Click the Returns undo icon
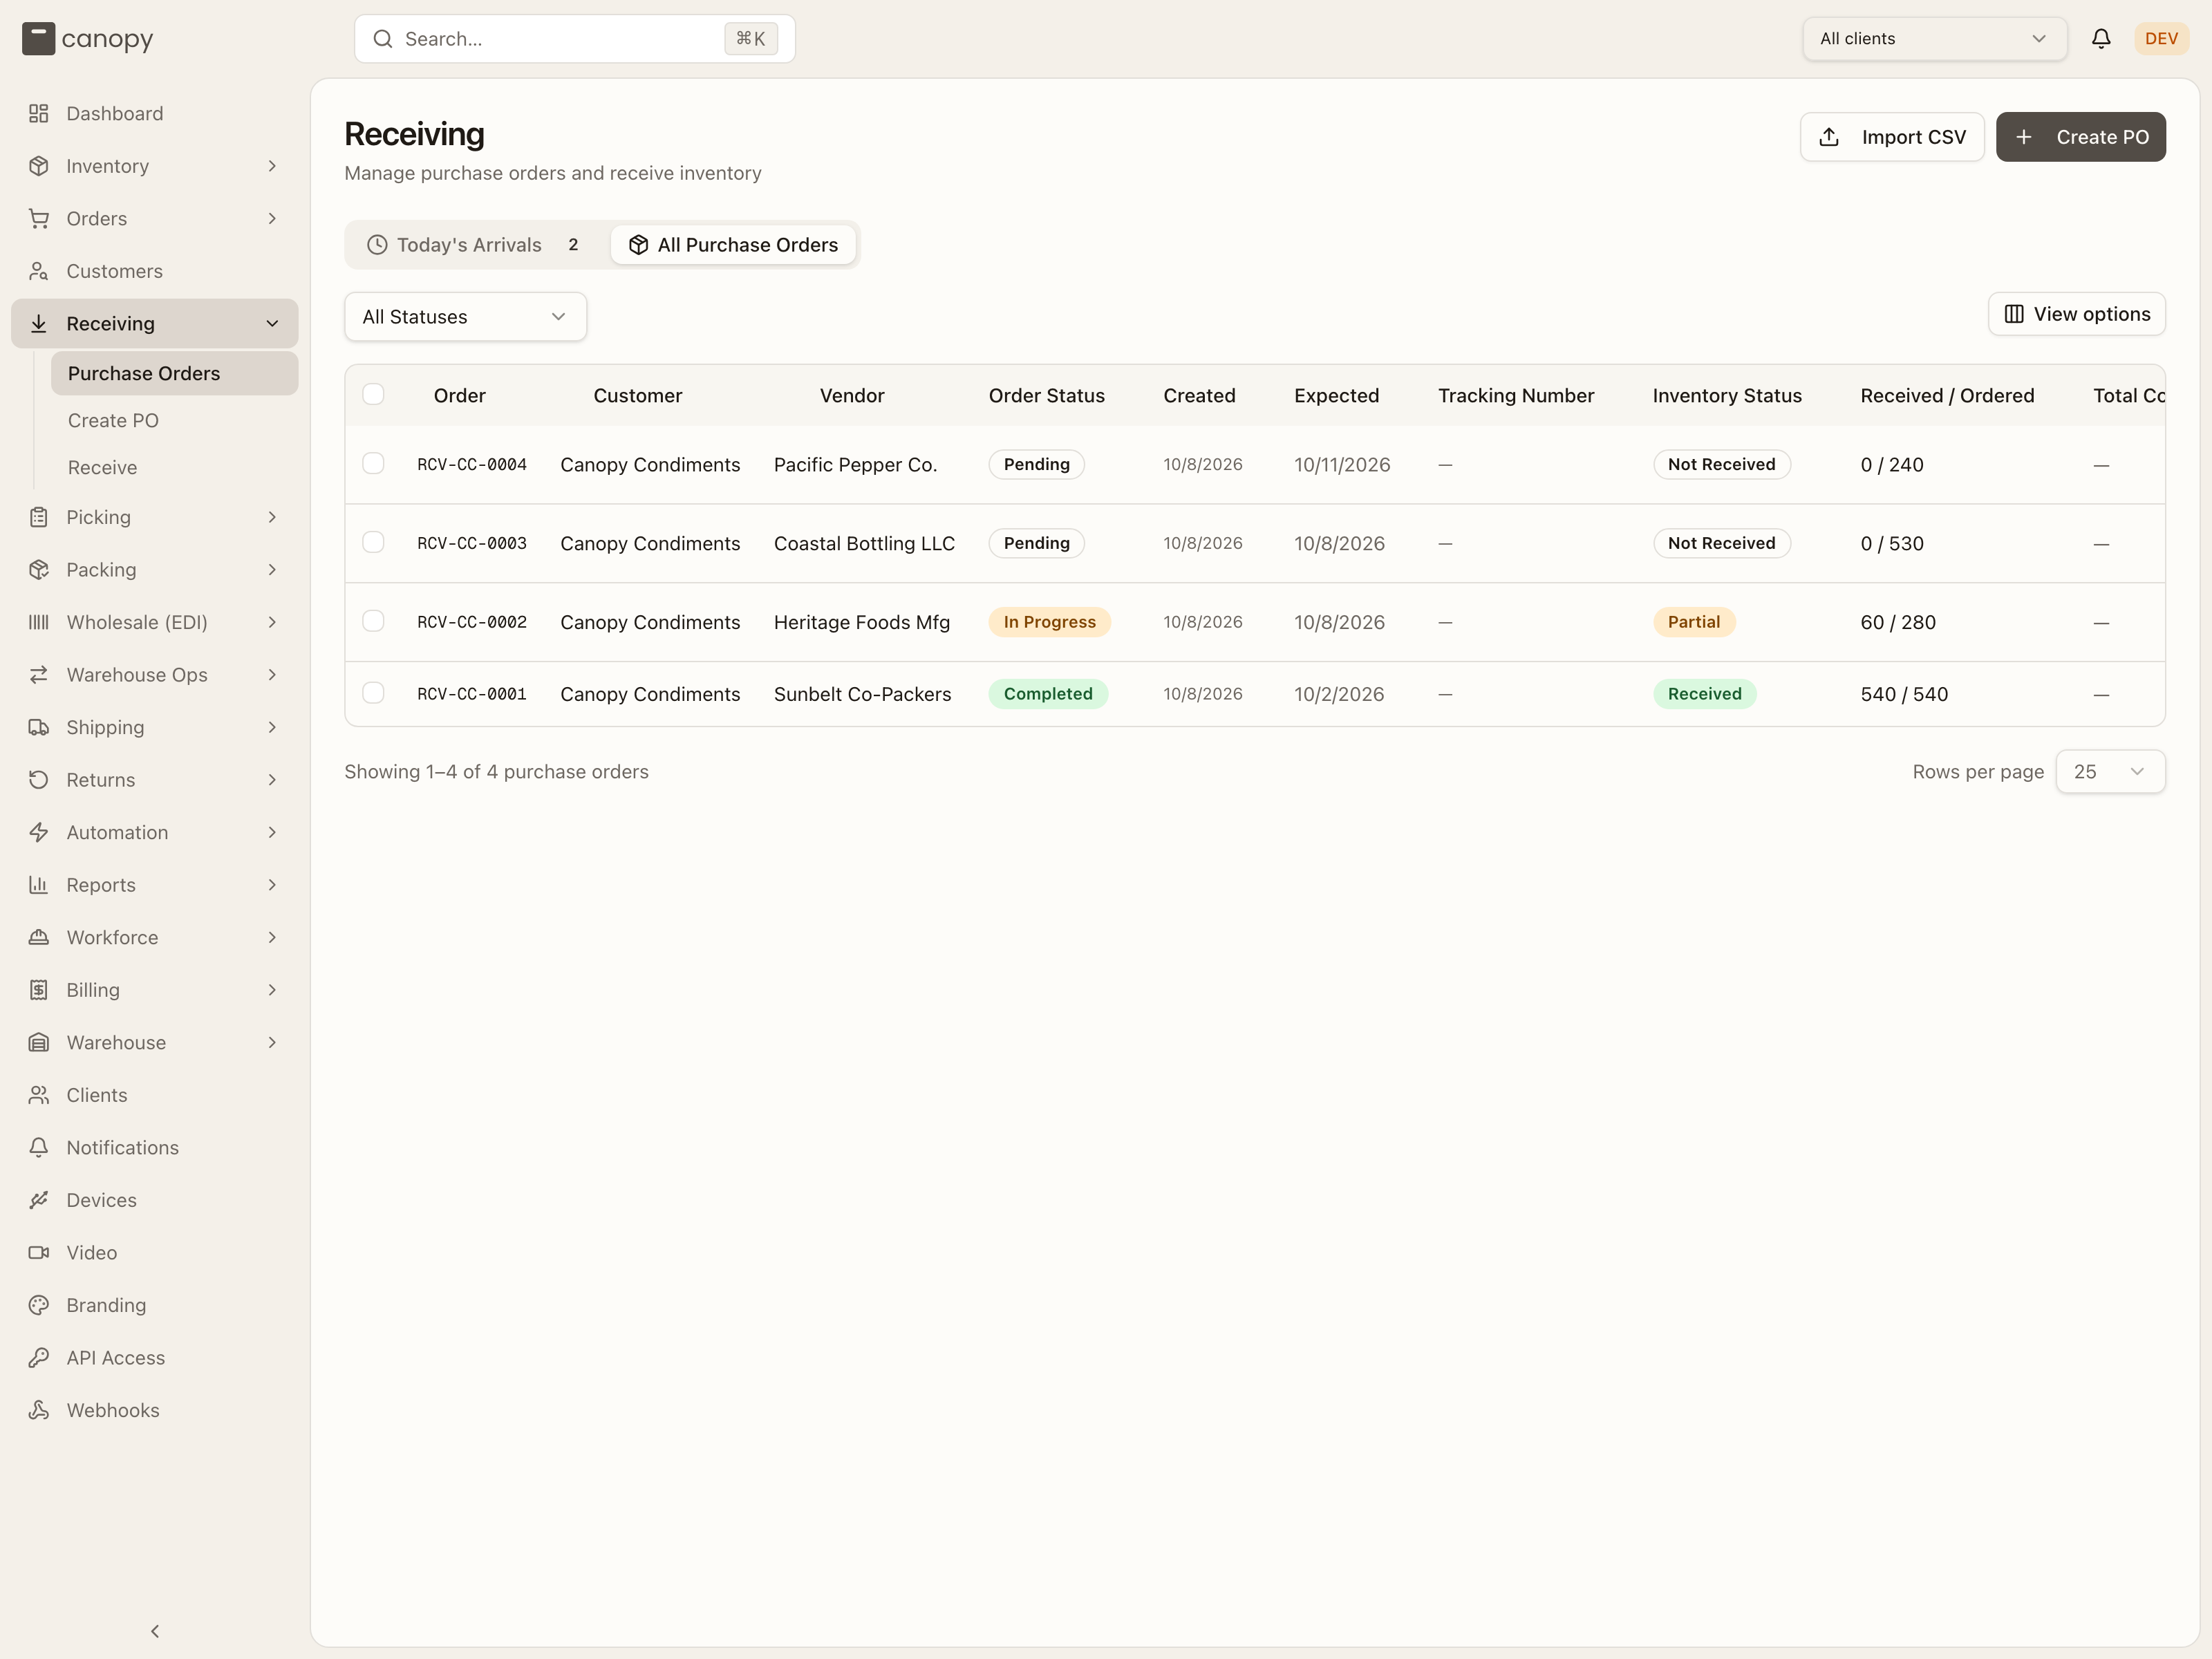The height and width of the screenshot is (1659, 2212). click(x=39, y=780)
